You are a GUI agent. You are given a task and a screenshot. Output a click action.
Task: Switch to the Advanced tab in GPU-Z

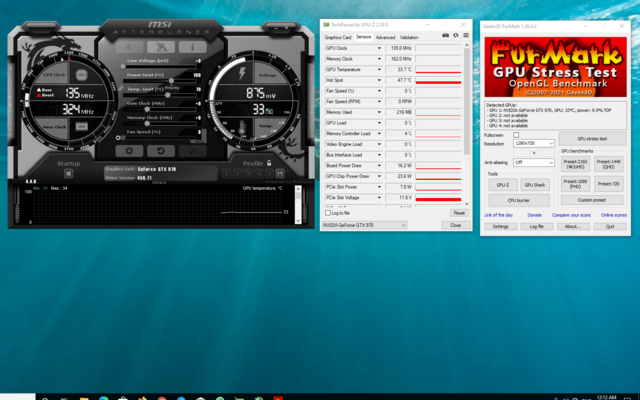click(x=385, y=37)
